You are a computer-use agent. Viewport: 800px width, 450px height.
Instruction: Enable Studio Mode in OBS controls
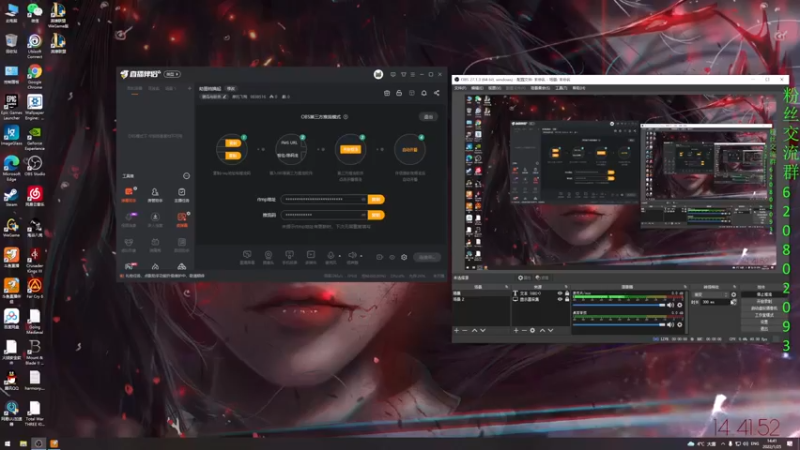point(764,315)
